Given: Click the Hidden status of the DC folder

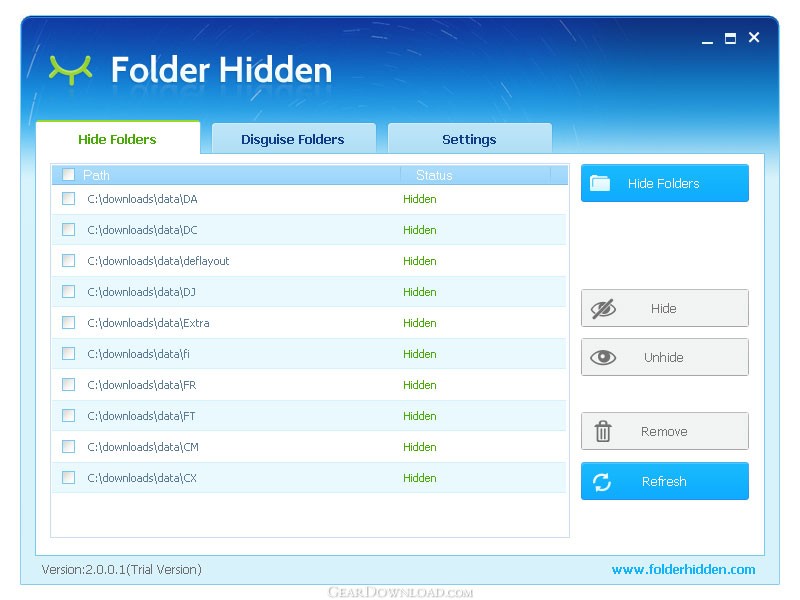Looking at the screenshot, I should 419,230.
